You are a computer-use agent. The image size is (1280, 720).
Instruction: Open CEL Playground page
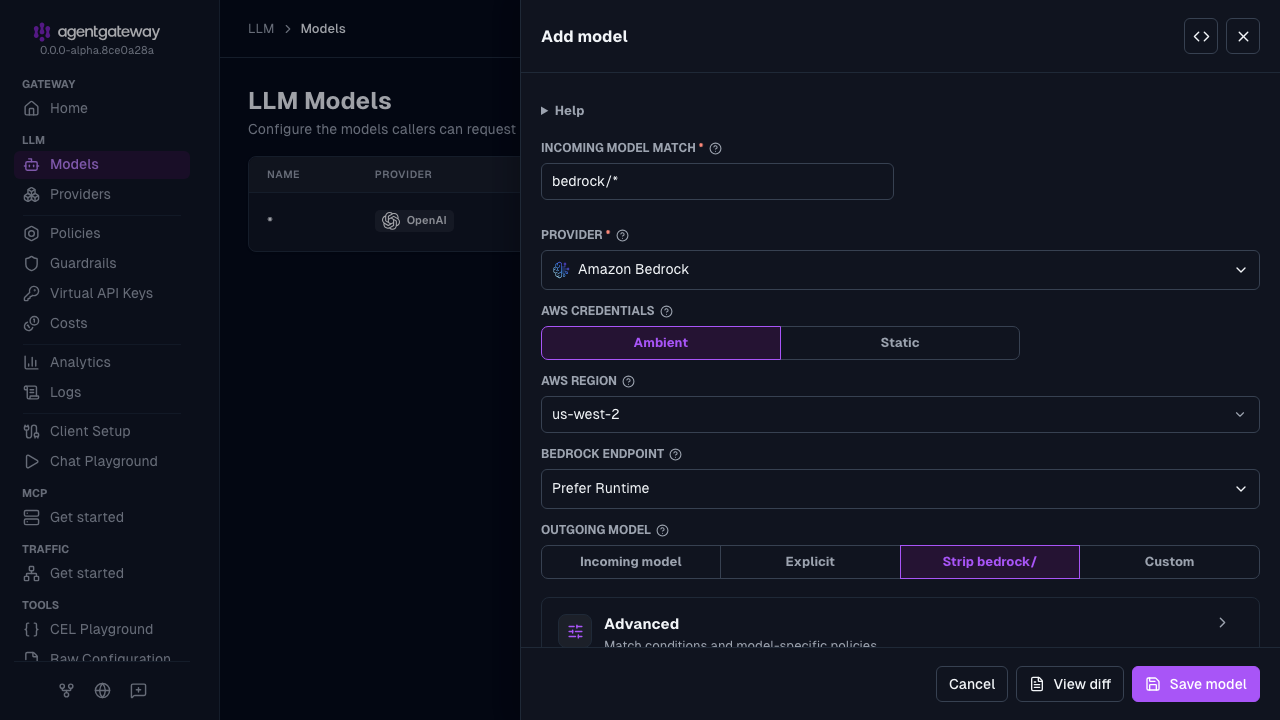pos(102,629)
